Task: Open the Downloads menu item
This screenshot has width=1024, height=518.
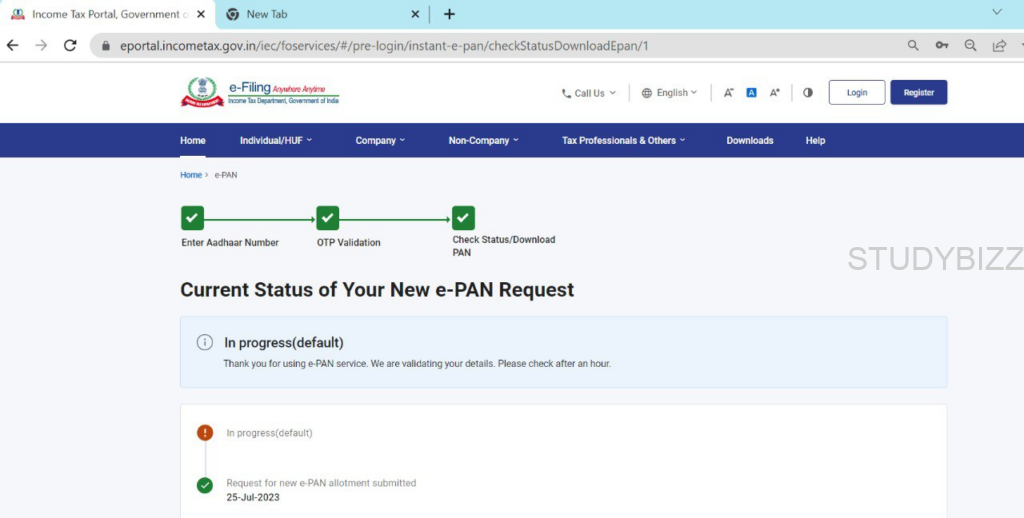Action: pos(750,141)
